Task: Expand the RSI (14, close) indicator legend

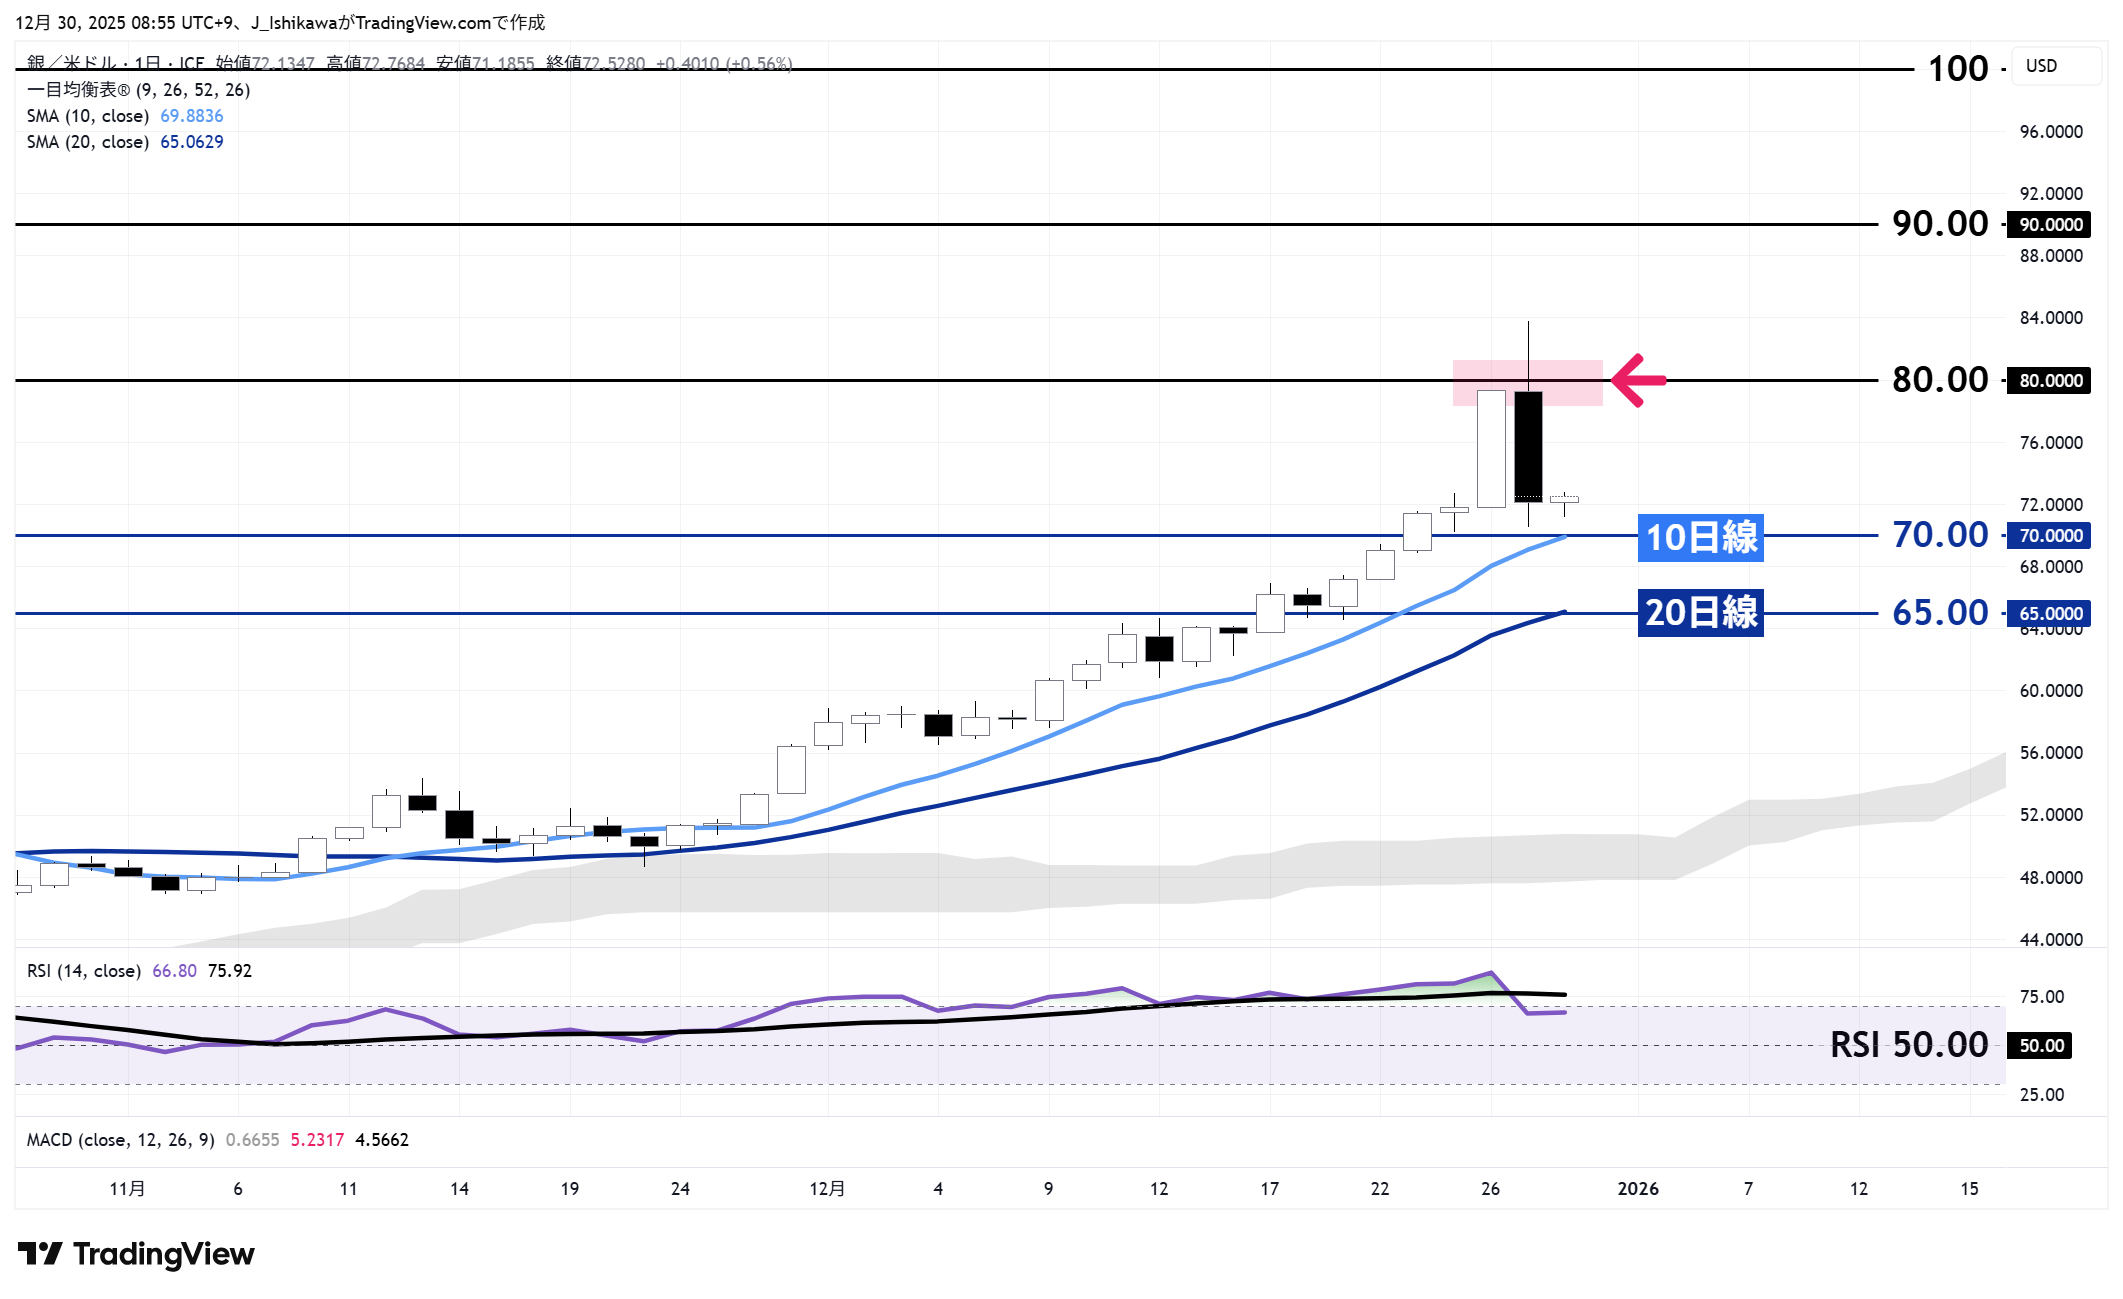Action: 83,971
